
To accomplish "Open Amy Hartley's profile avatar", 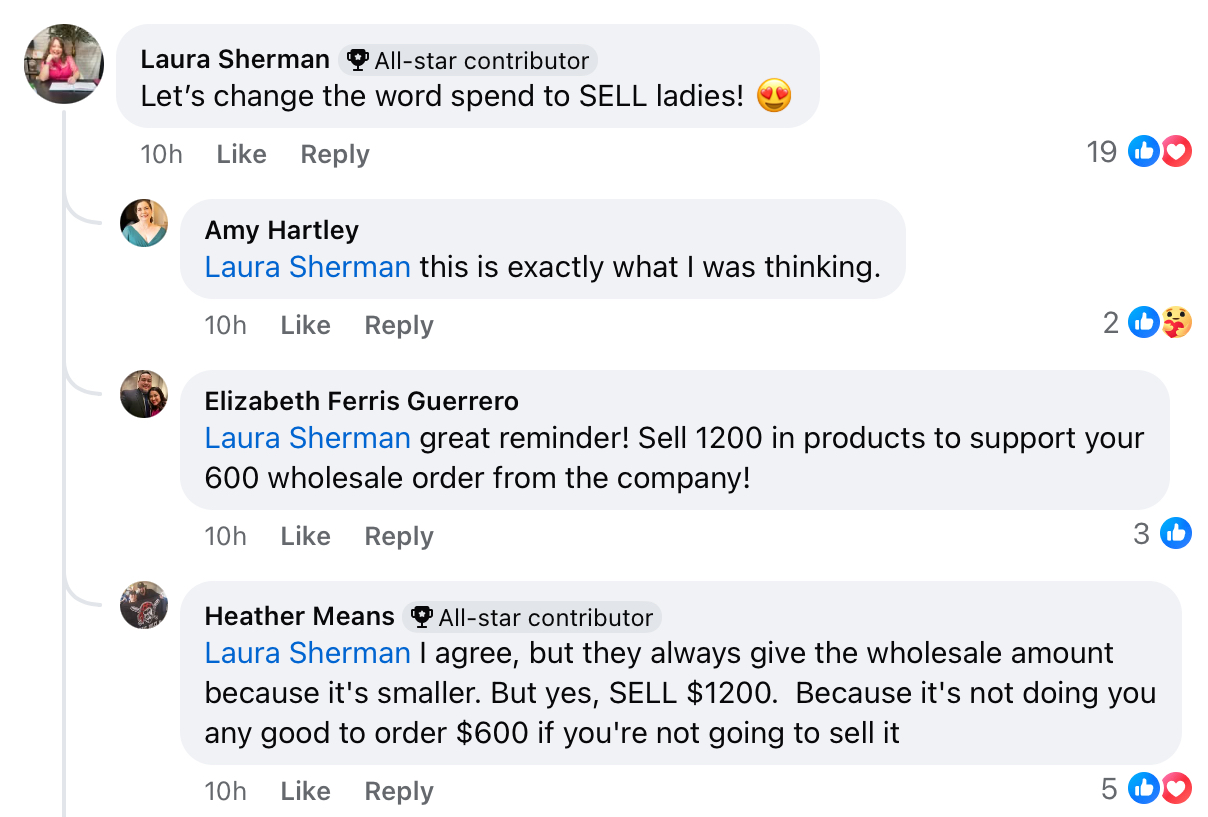I will tap(144, 223).
